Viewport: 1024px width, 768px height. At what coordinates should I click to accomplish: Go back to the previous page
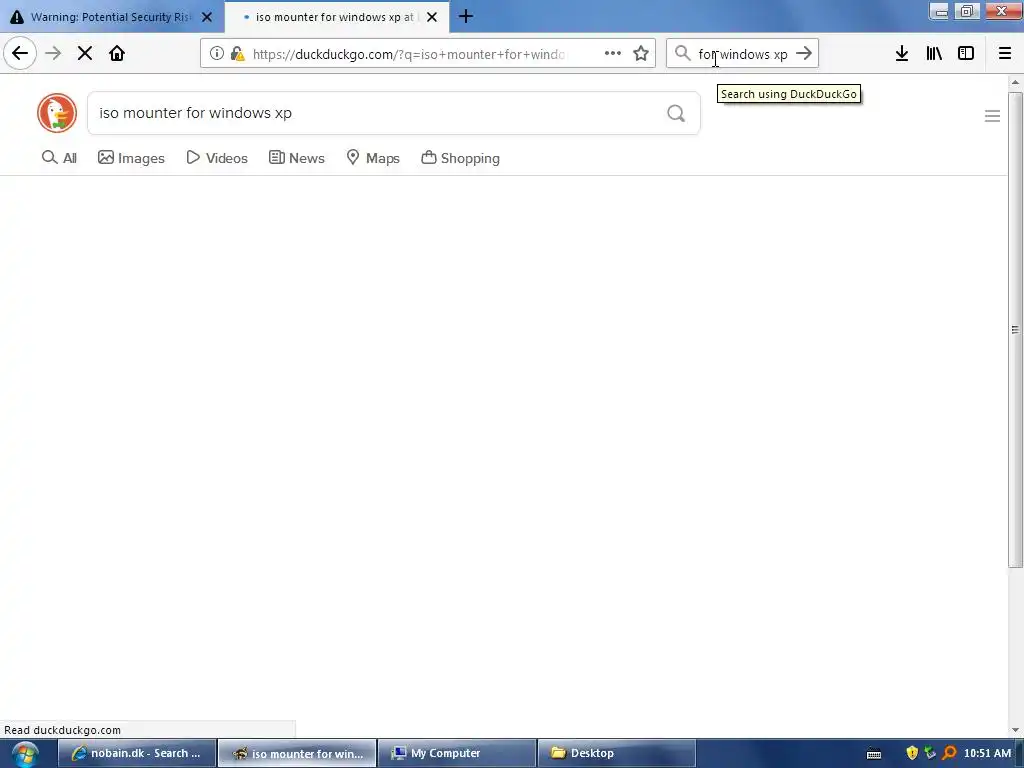pos(20,53)
